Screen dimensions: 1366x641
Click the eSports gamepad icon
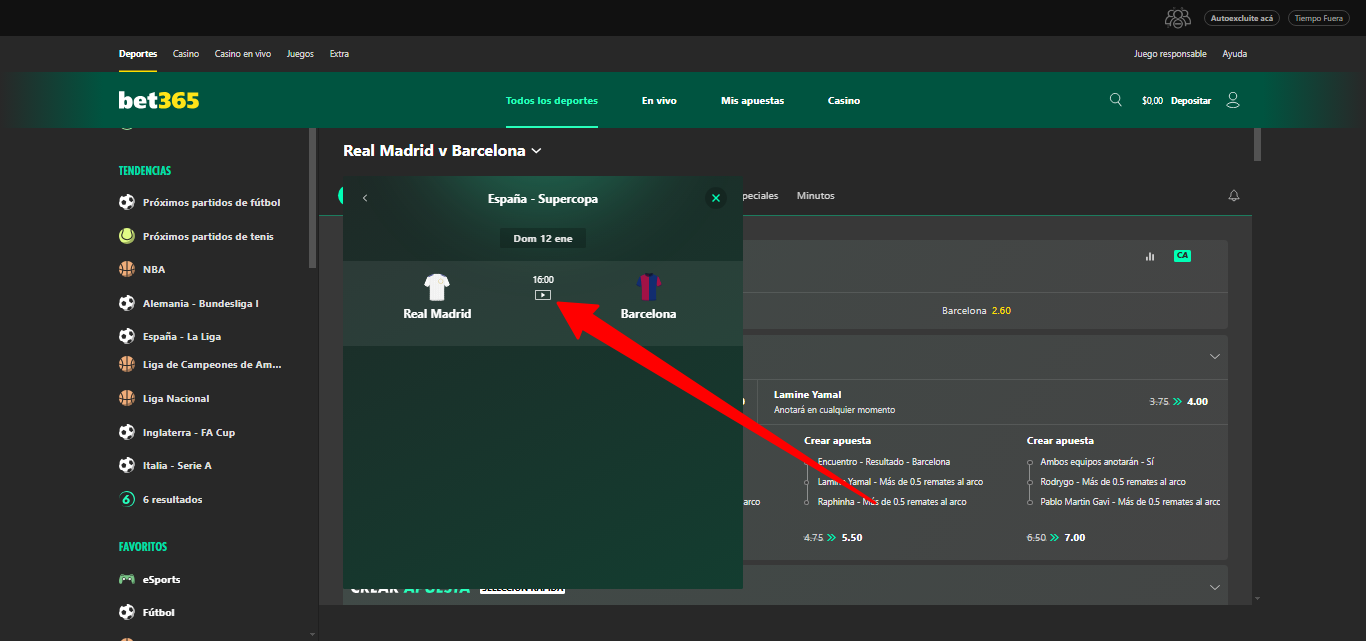coord(127,579)
